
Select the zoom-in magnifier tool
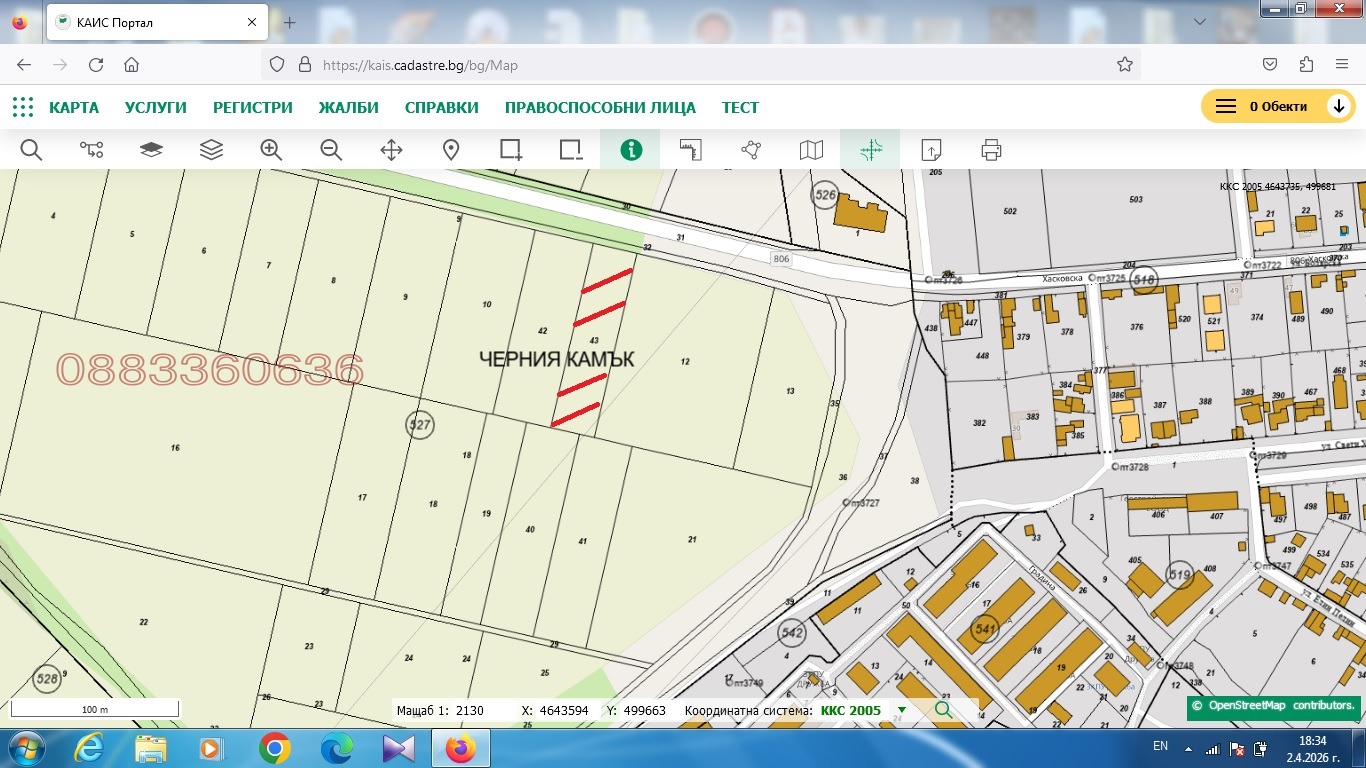click(271, 150)
